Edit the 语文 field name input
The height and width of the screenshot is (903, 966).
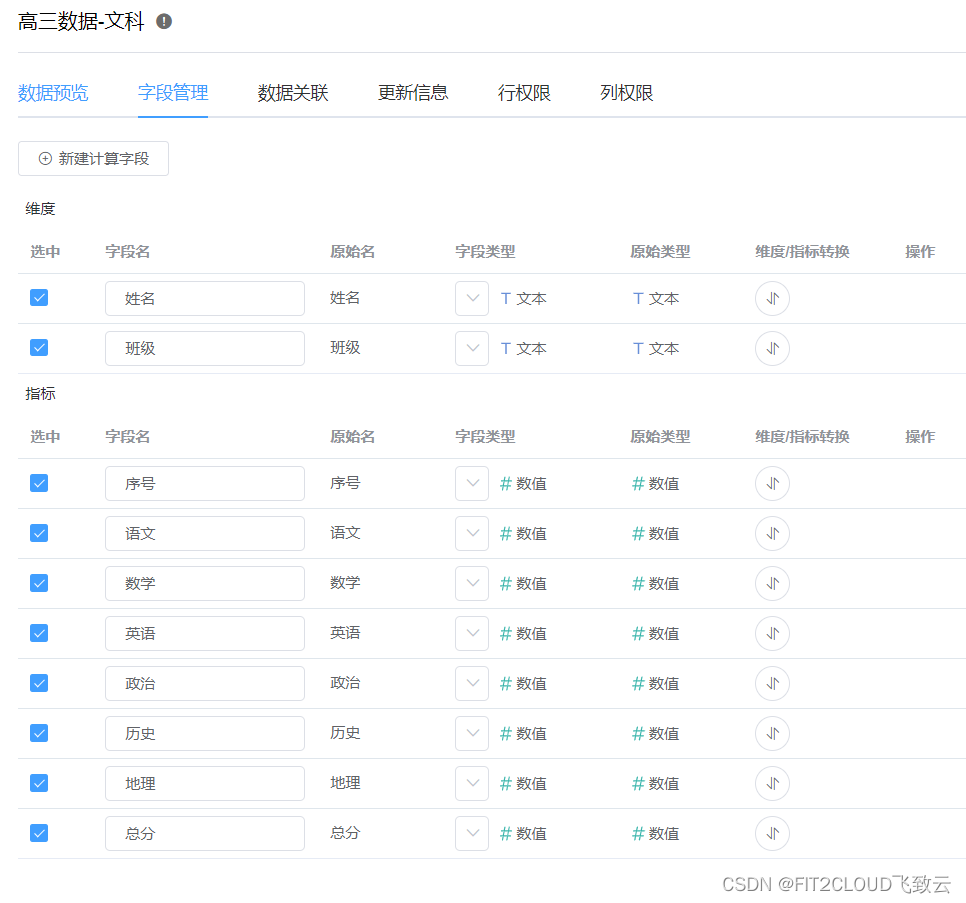(x=205, y=533)
